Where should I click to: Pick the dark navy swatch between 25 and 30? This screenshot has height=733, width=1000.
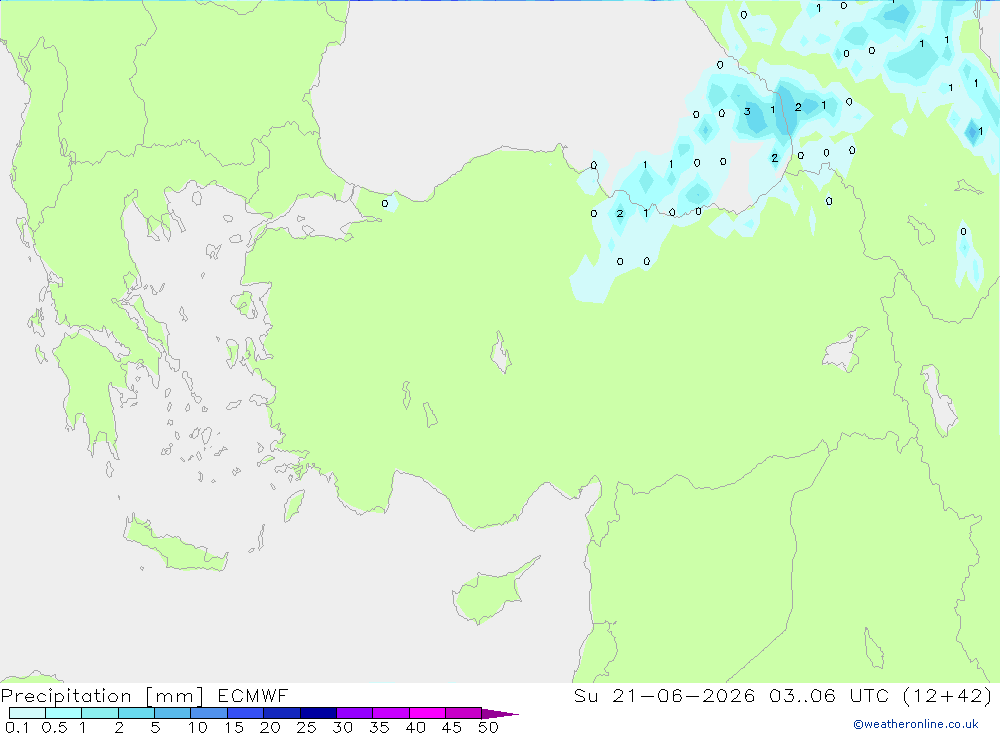pyautogui.click(x=318, y=713)
